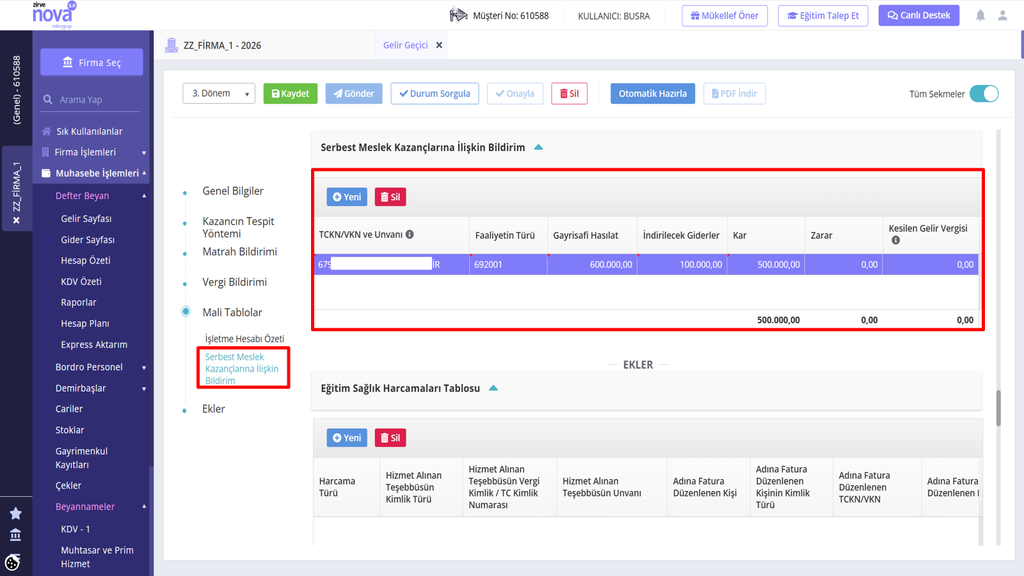
Task: Go to İşletme Hesabı Özeti link
Action: tap(245, 339)
